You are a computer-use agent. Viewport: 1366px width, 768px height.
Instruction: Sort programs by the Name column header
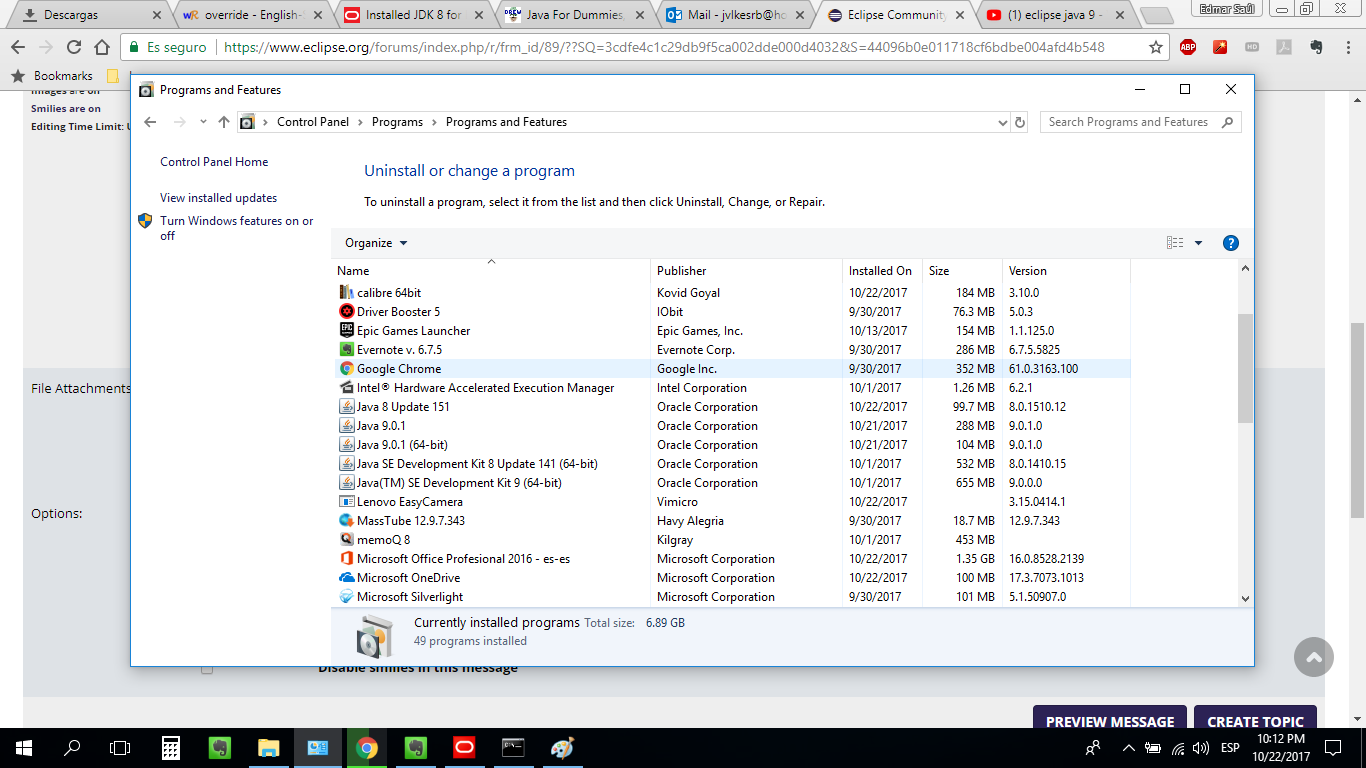[x=491, y=271]
